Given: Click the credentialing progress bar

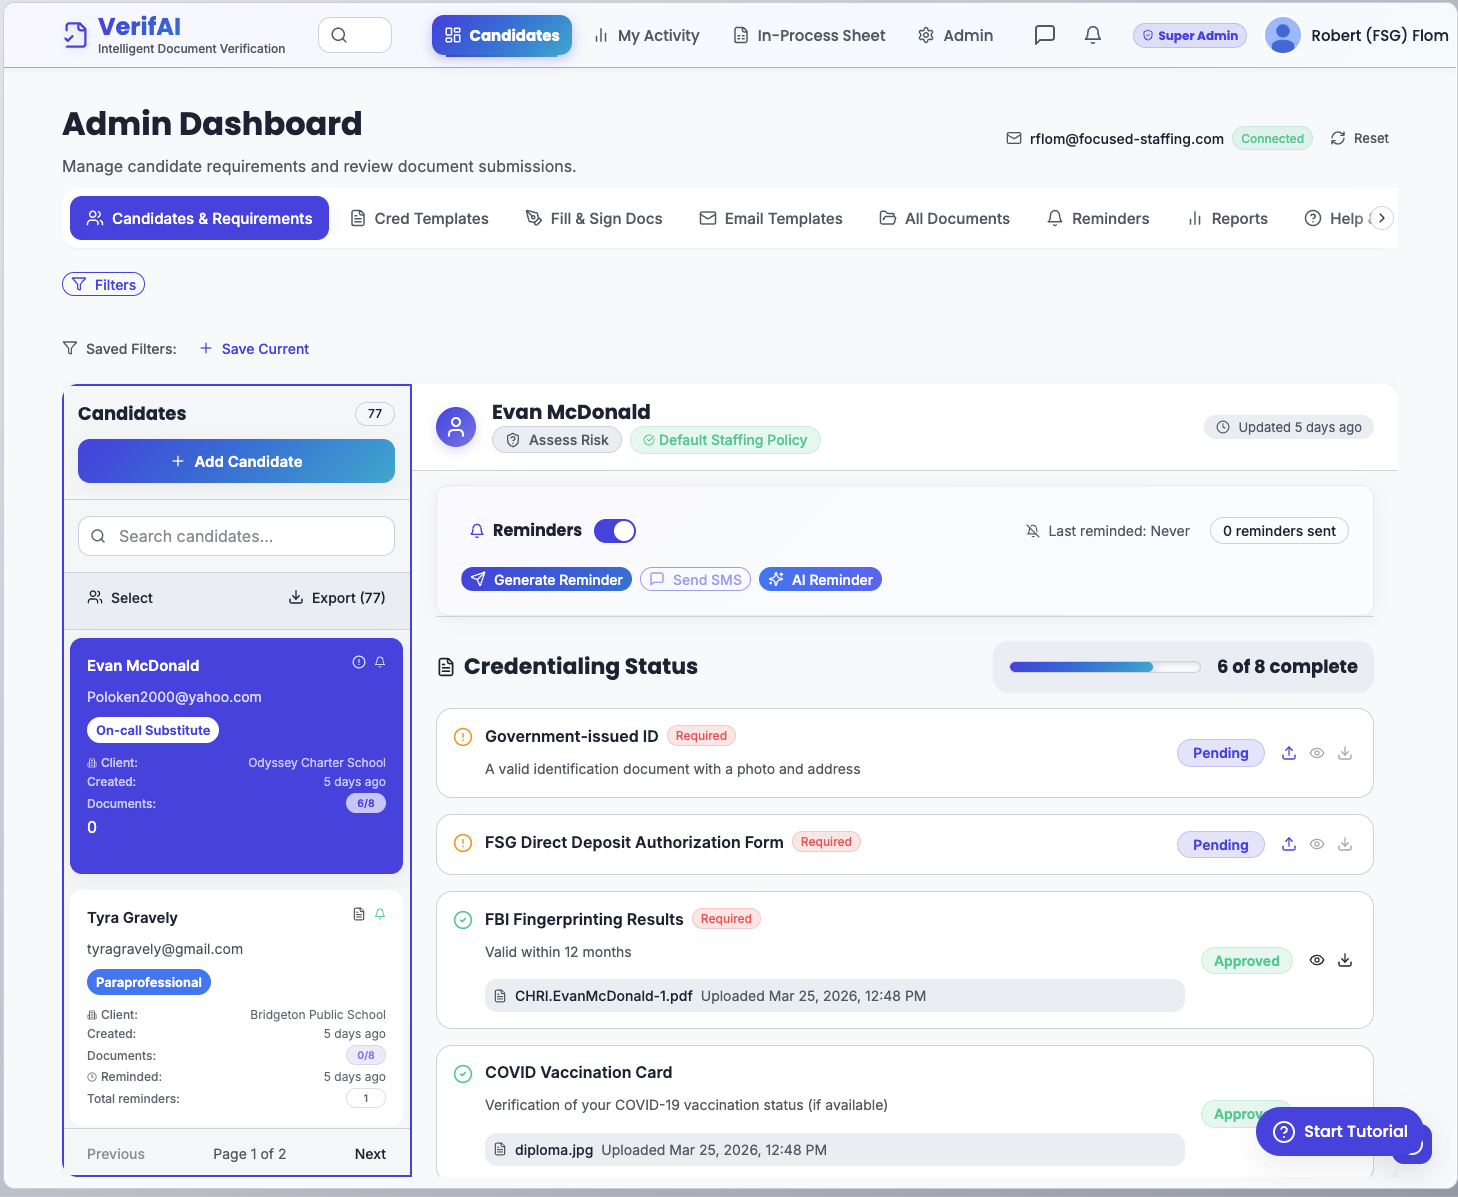Looking at the screenshot, I should point(1104,667).
